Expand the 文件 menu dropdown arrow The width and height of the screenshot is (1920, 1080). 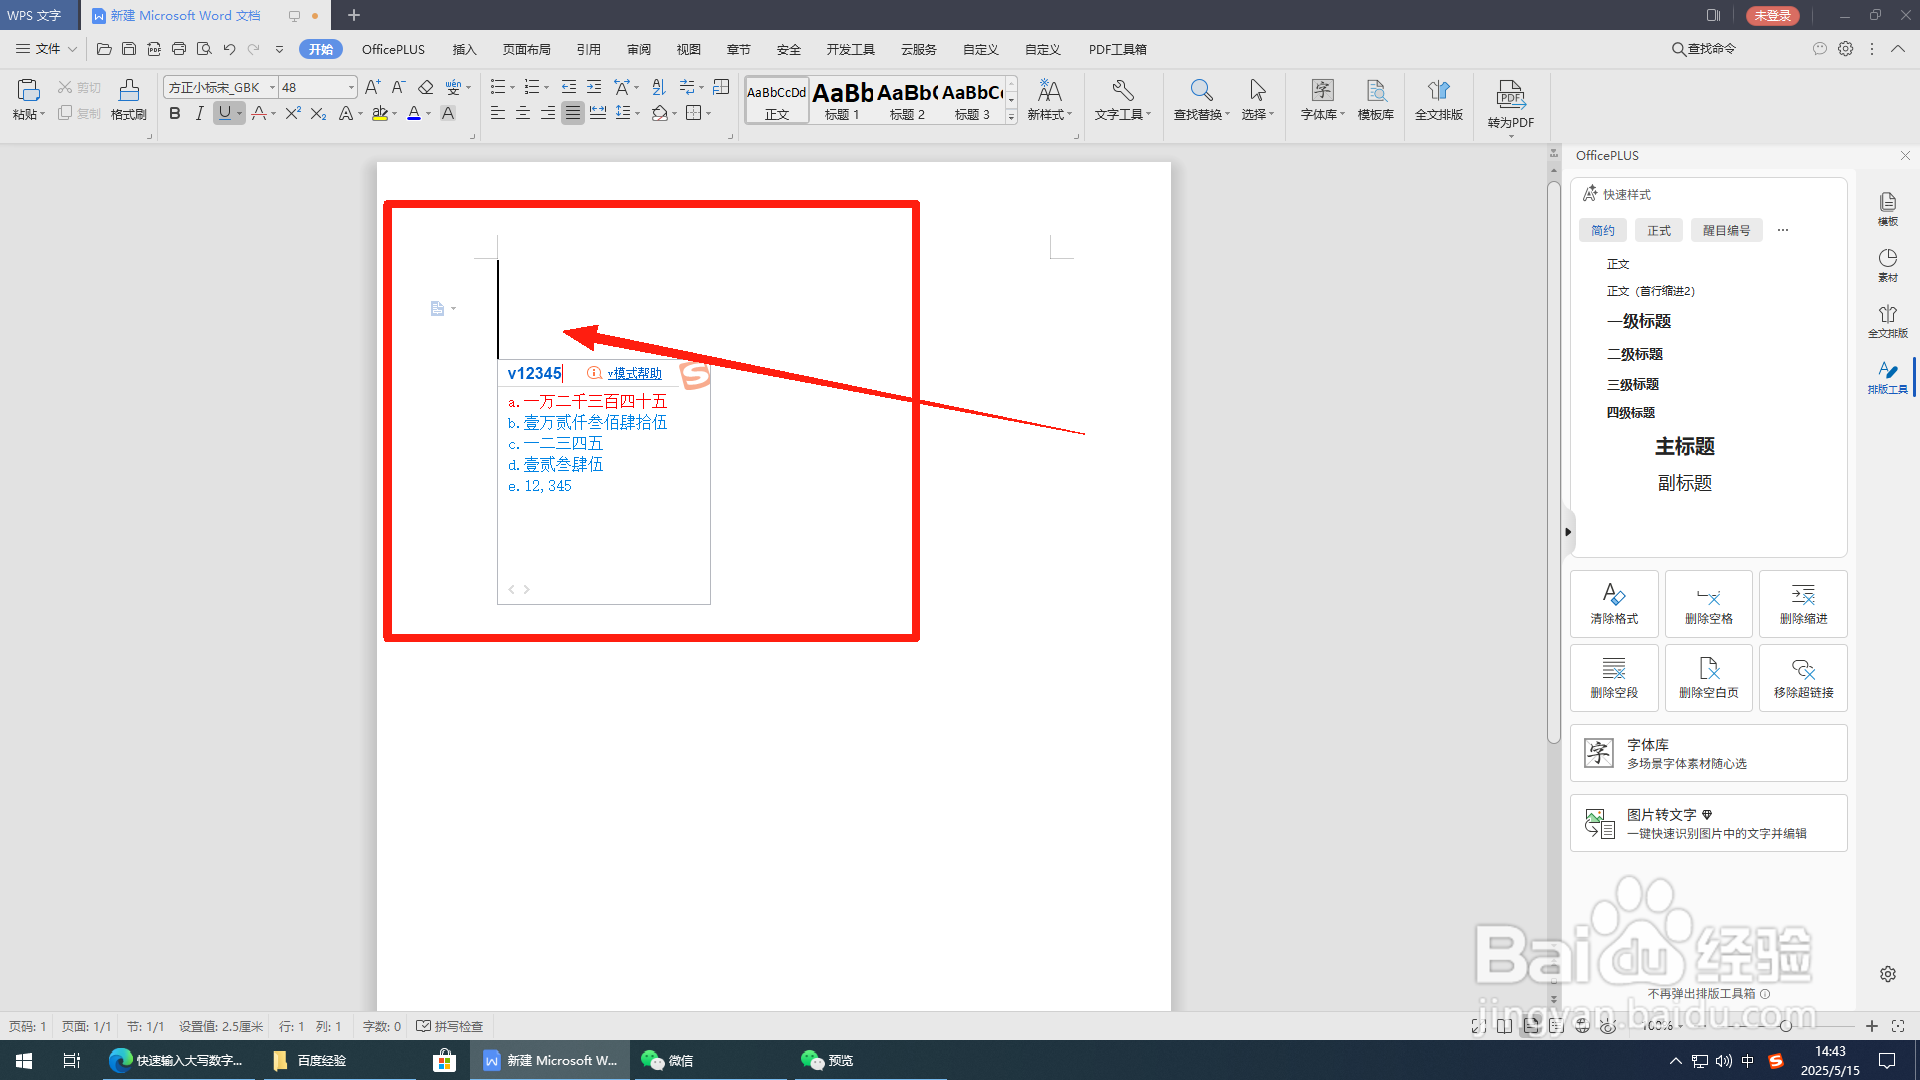(x=72, y=49)
